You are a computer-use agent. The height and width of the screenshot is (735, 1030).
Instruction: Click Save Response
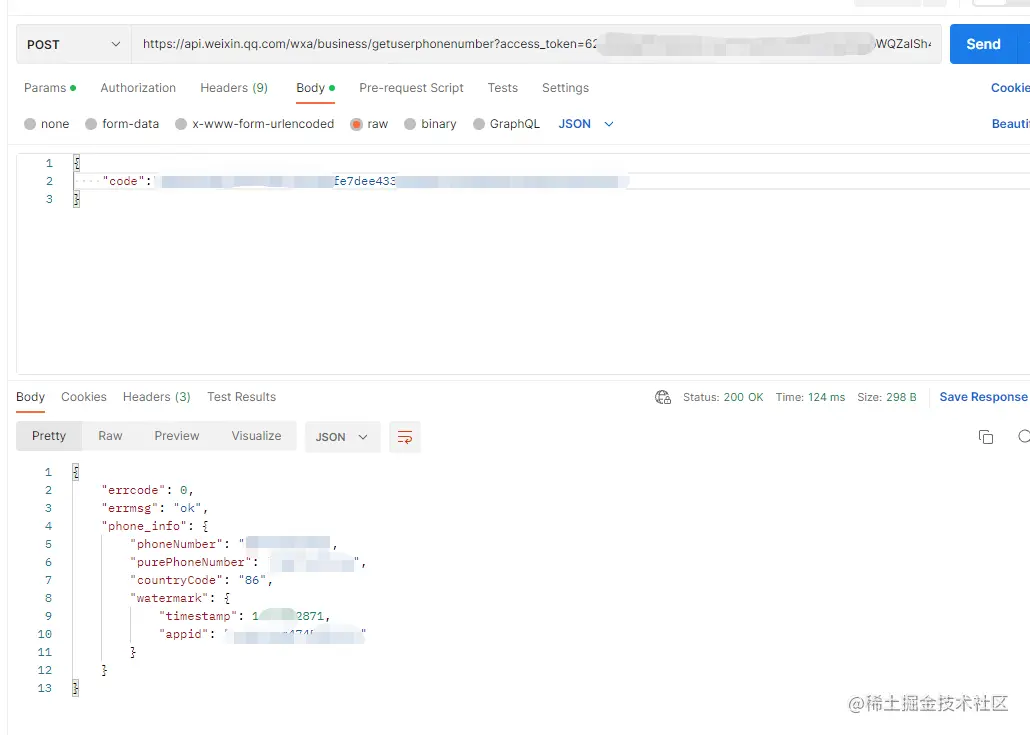[x=983, y=397]
